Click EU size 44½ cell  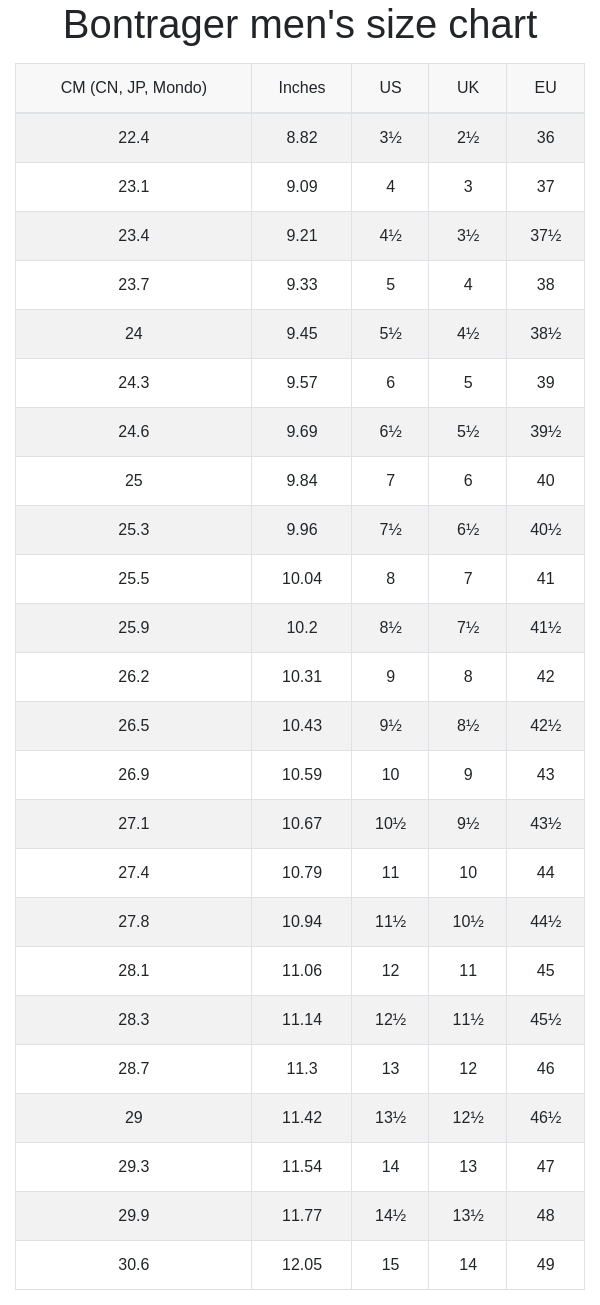(545, 922)
